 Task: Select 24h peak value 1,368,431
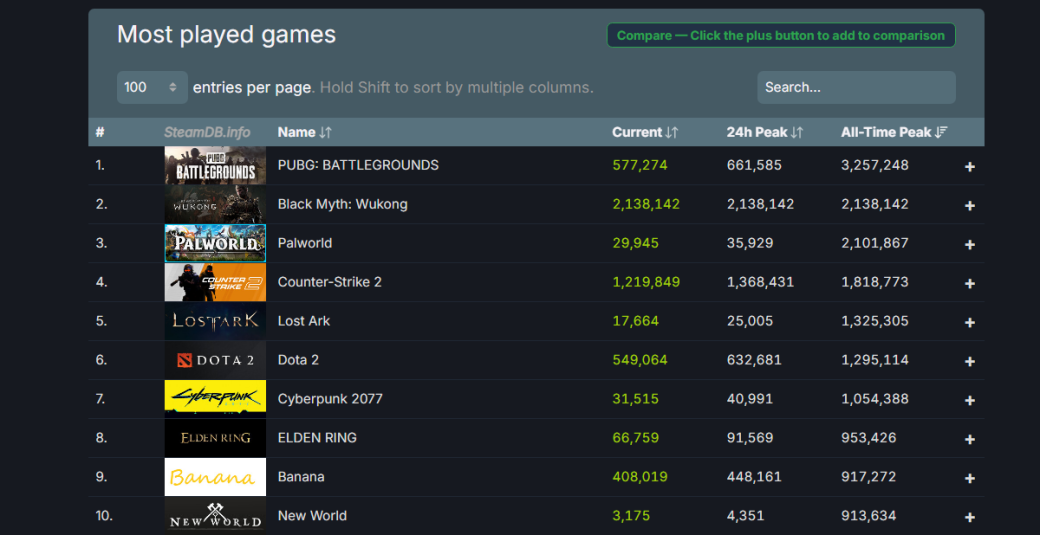pos(760,282)
